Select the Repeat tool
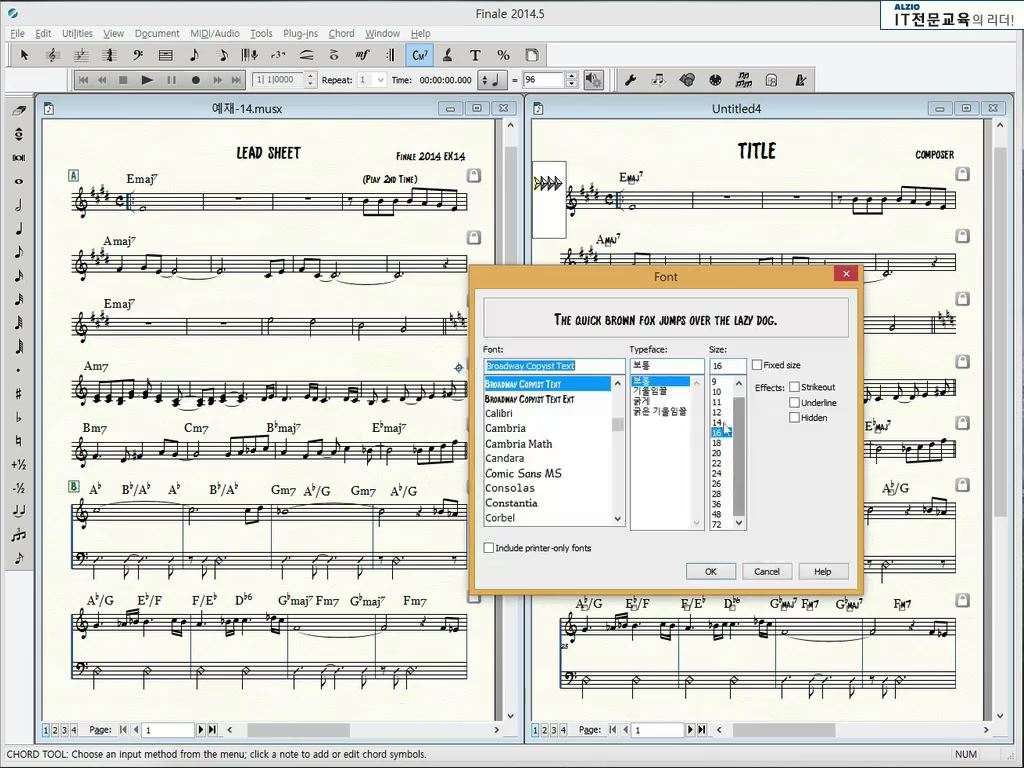 [391, 56]
